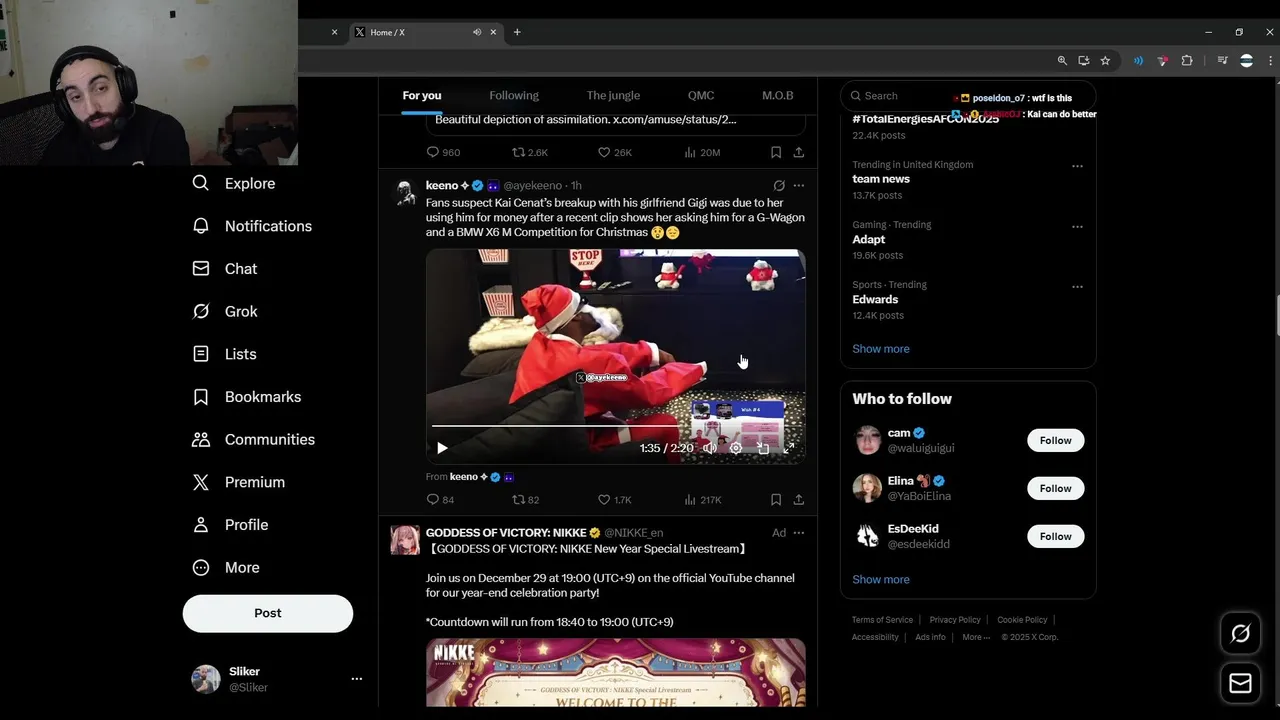Screen dimensions: 1280x720
Task: Open Privacy Policy footer link
Action: pyautogui.click(x=955, y=620)
